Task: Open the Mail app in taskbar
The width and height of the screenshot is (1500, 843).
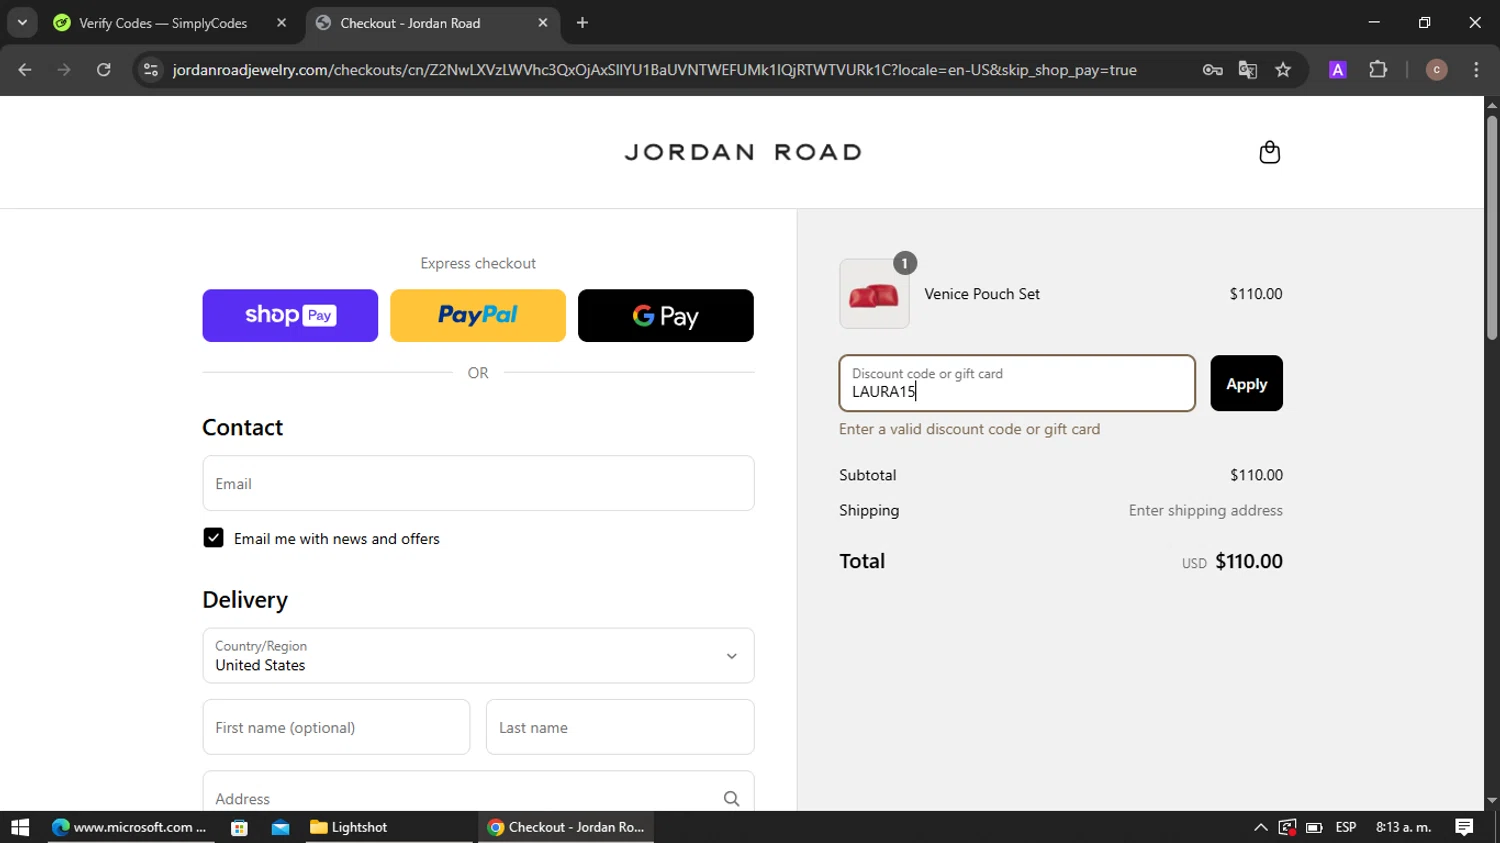Action: pos(280,827)
